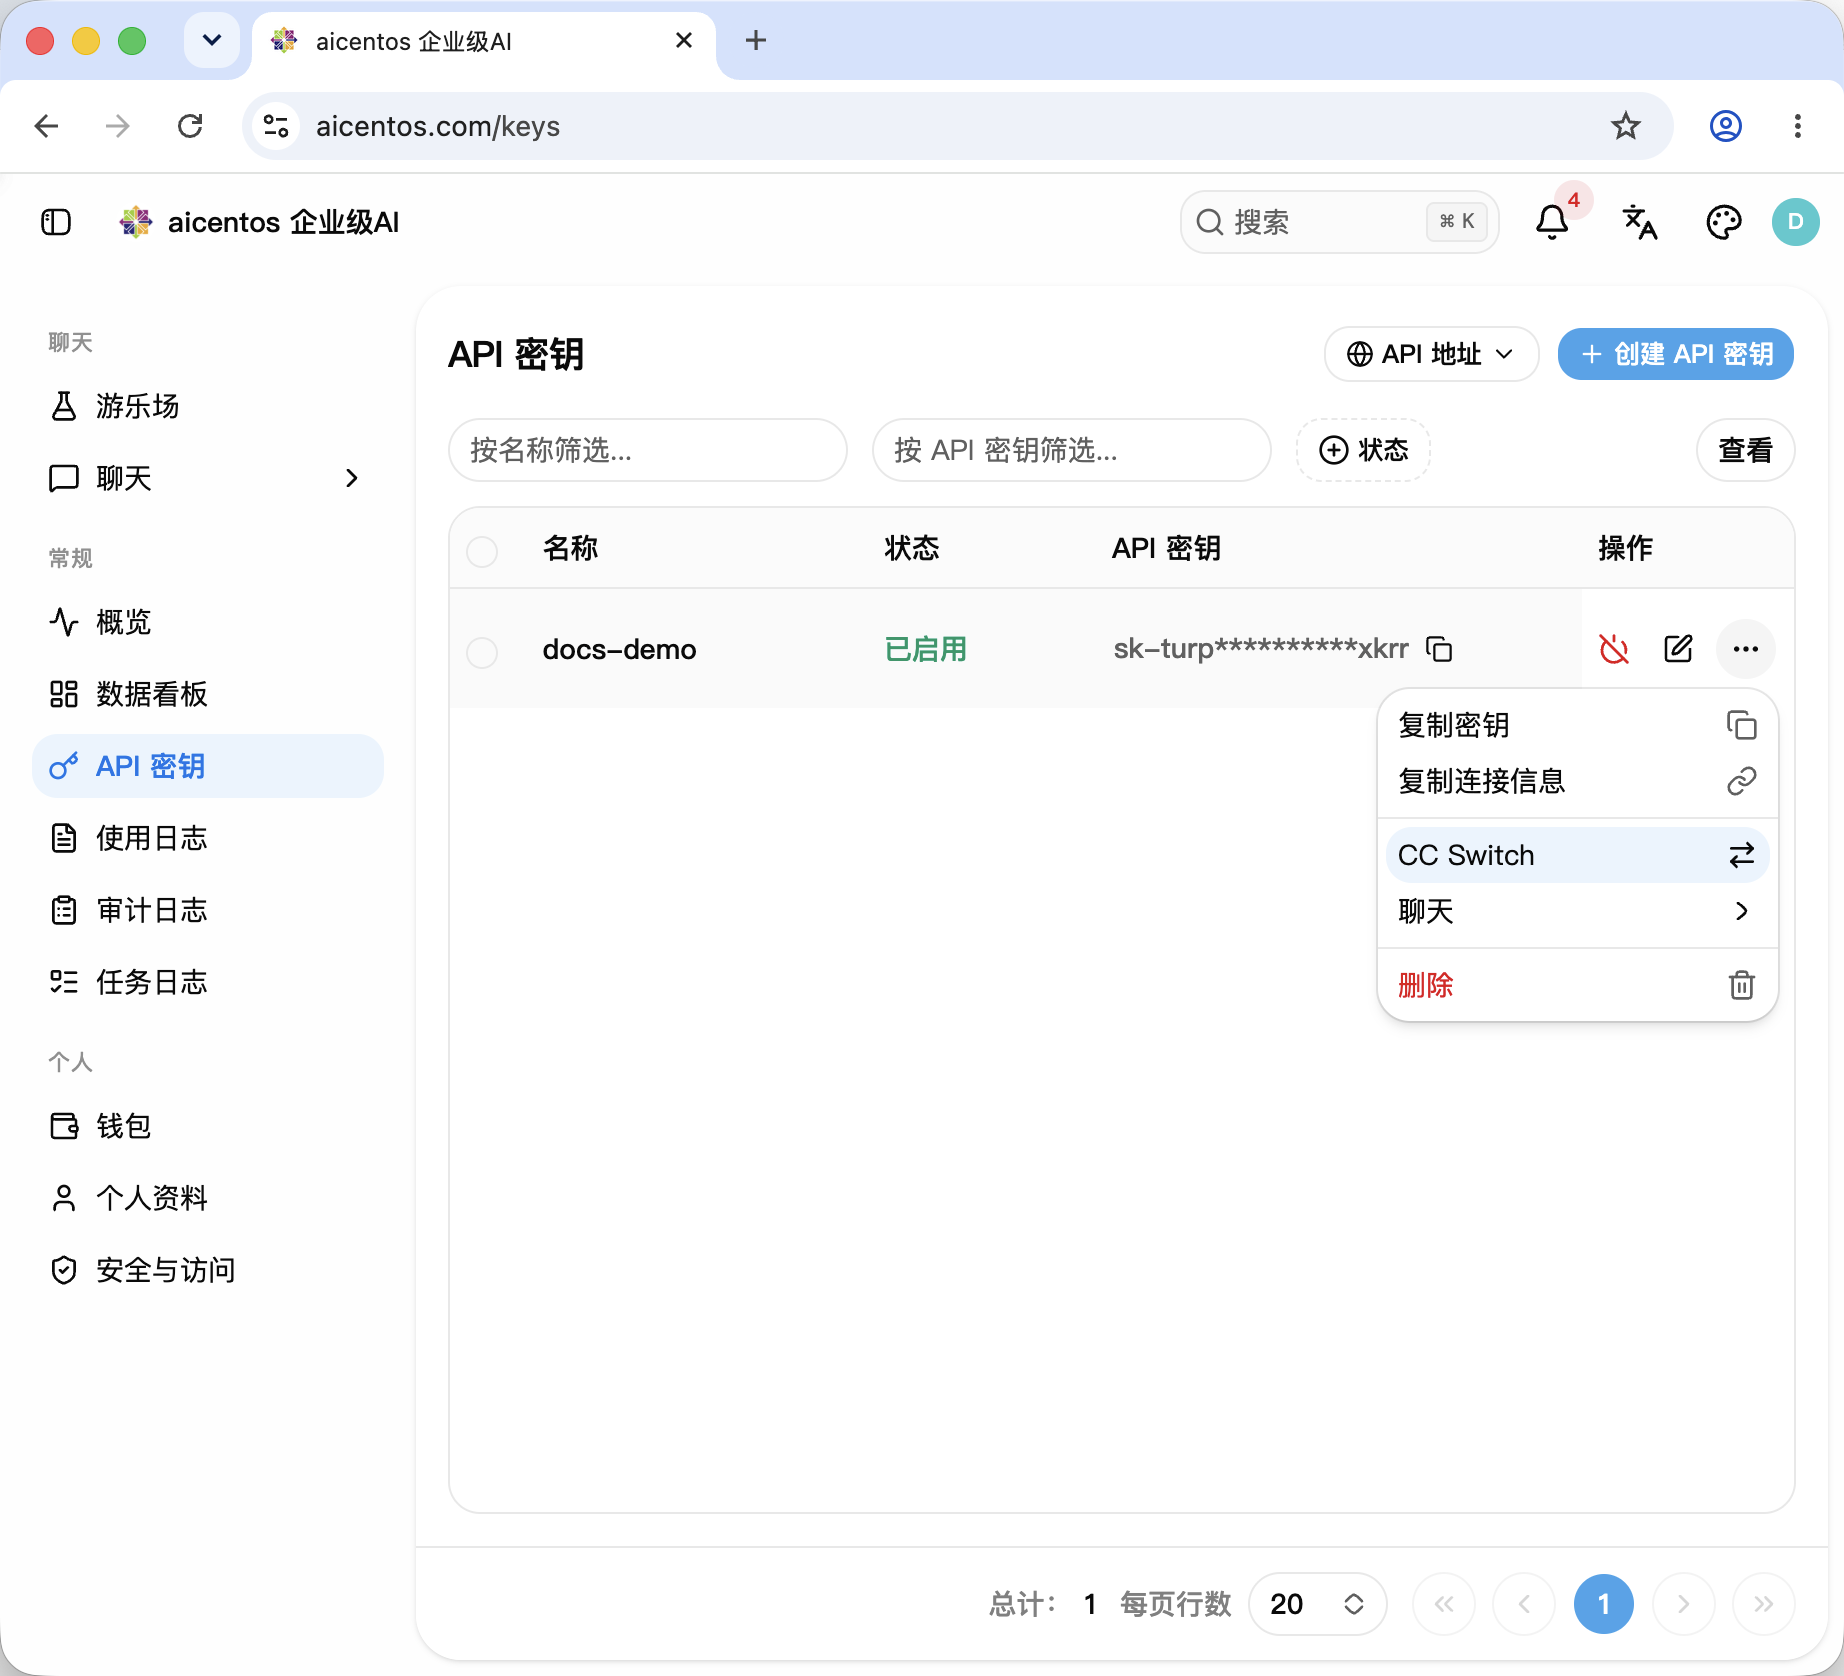The image size is (1844, 1676).
Task: Open the 搜索 search box
Action: coord(1339,222)
